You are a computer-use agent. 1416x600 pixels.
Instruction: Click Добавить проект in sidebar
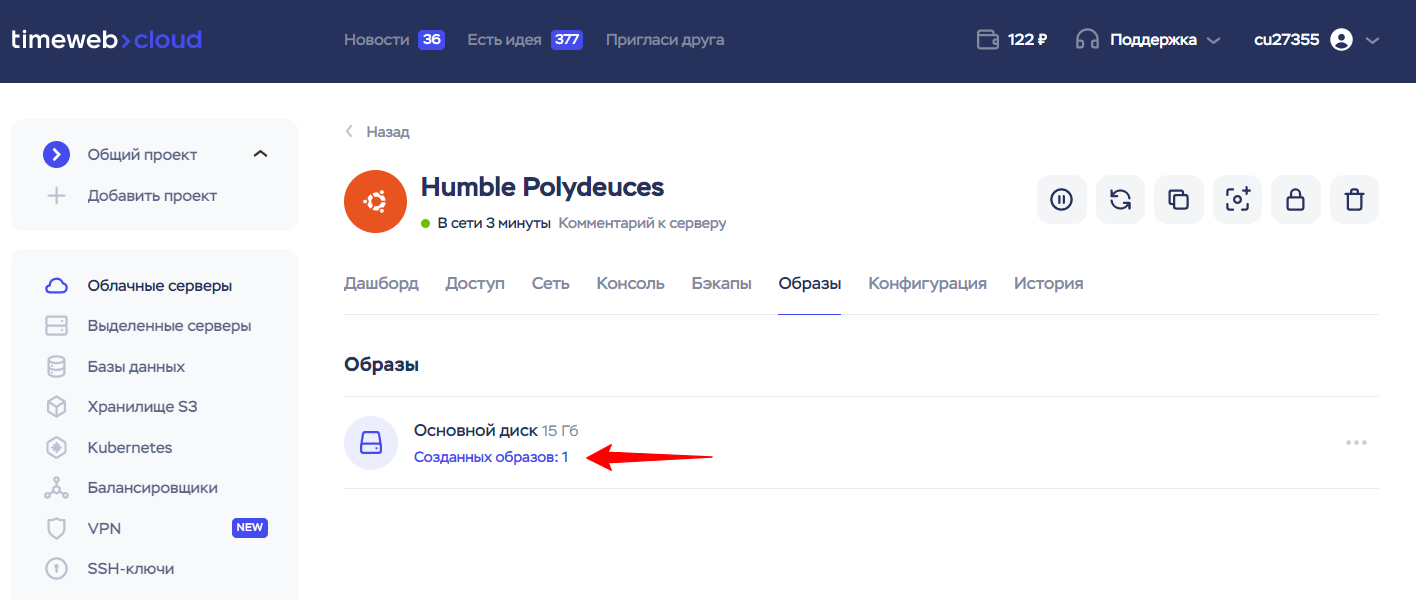coord(152,196)
